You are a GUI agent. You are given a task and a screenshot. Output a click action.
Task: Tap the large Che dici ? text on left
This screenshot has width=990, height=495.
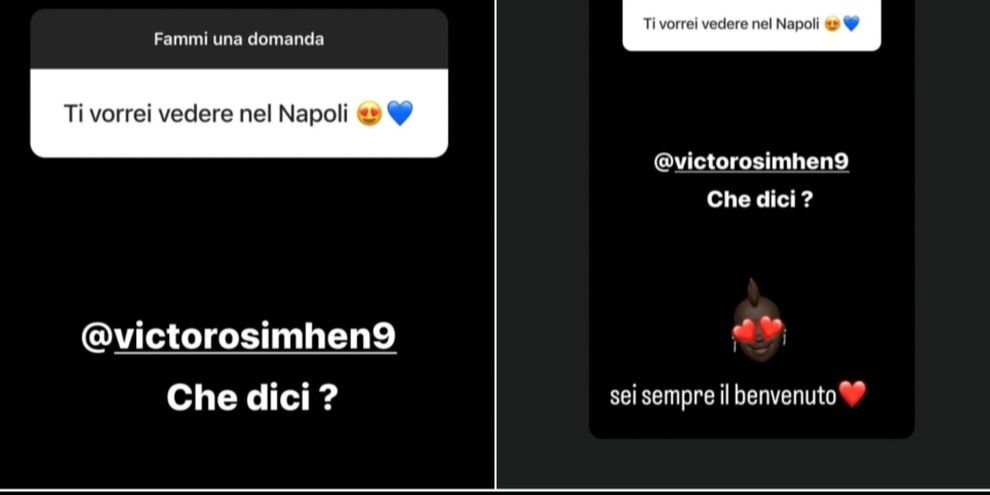coord(251,398)
